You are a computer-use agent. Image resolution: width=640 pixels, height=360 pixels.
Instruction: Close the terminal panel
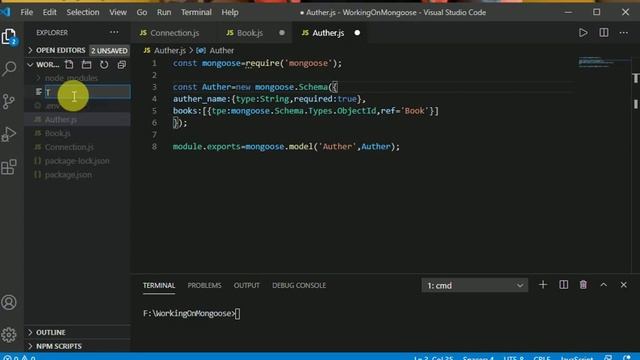click(623, 285)
